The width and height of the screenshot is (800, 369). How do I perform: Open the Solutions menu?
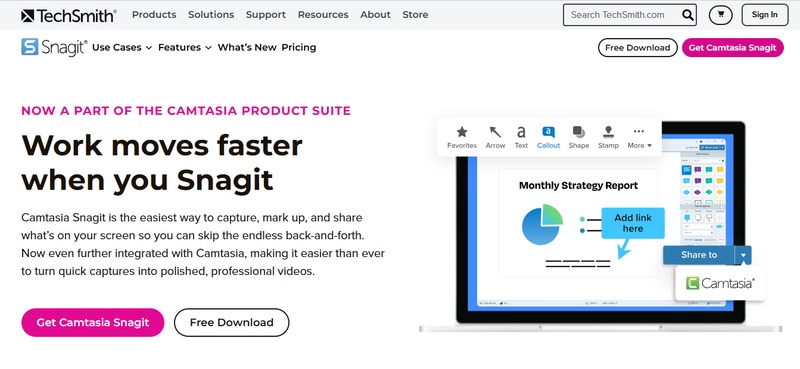[x=211, y=15]
